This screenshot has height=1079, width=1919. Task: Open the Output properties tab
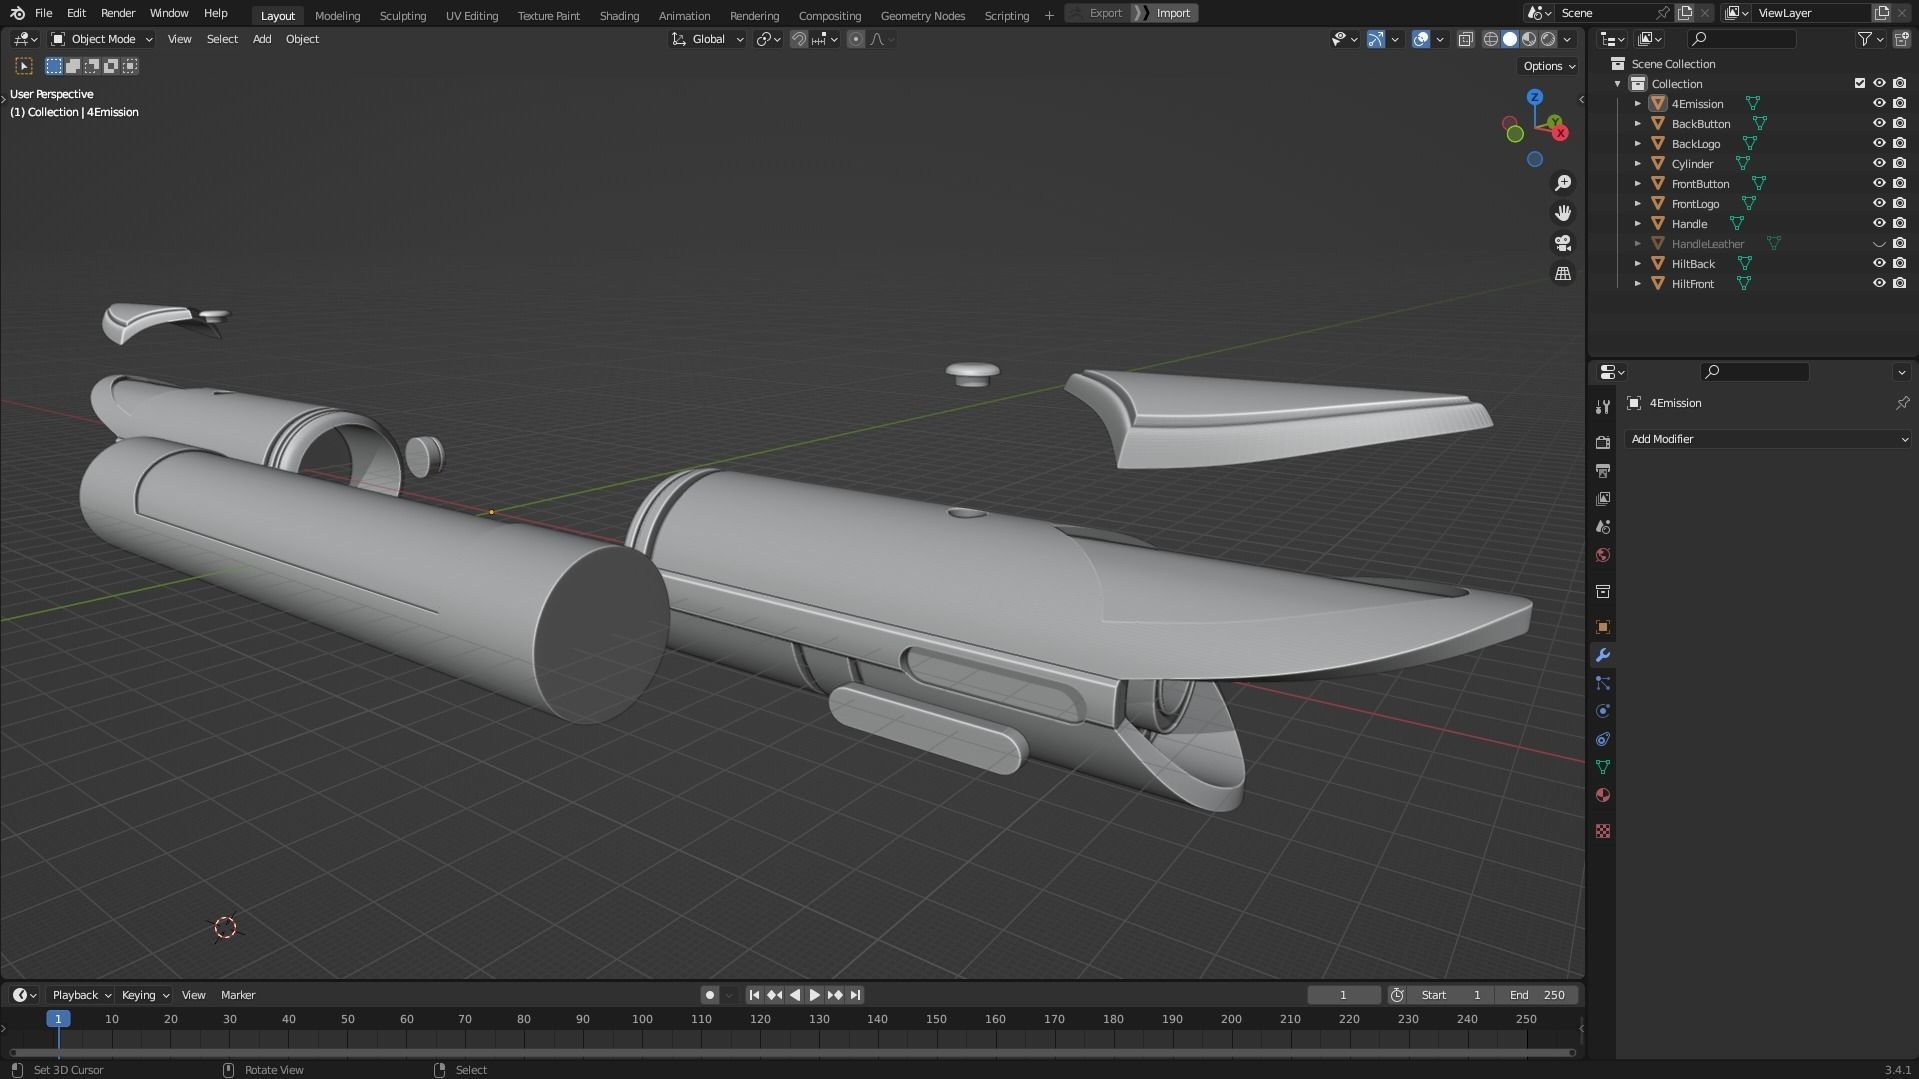(1603, 470)
